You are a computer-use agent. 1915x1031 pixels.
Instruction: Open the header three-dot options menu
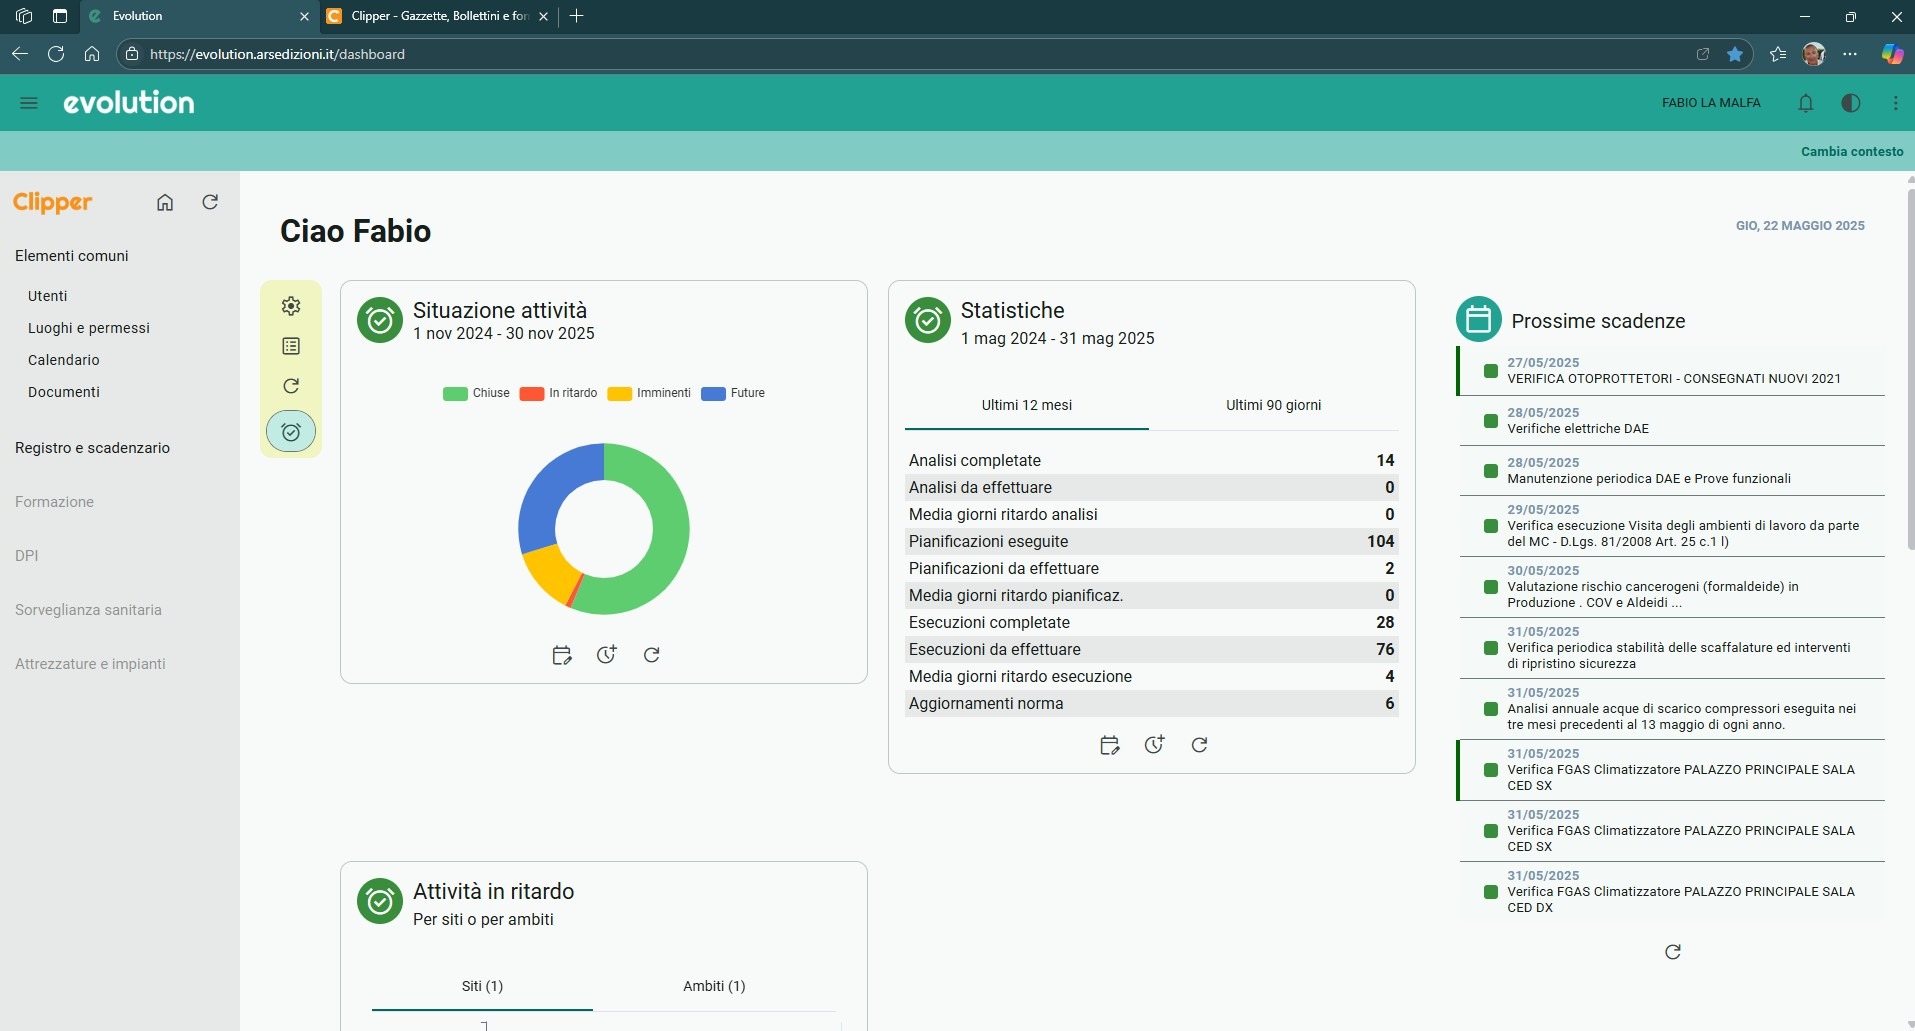1896,103
